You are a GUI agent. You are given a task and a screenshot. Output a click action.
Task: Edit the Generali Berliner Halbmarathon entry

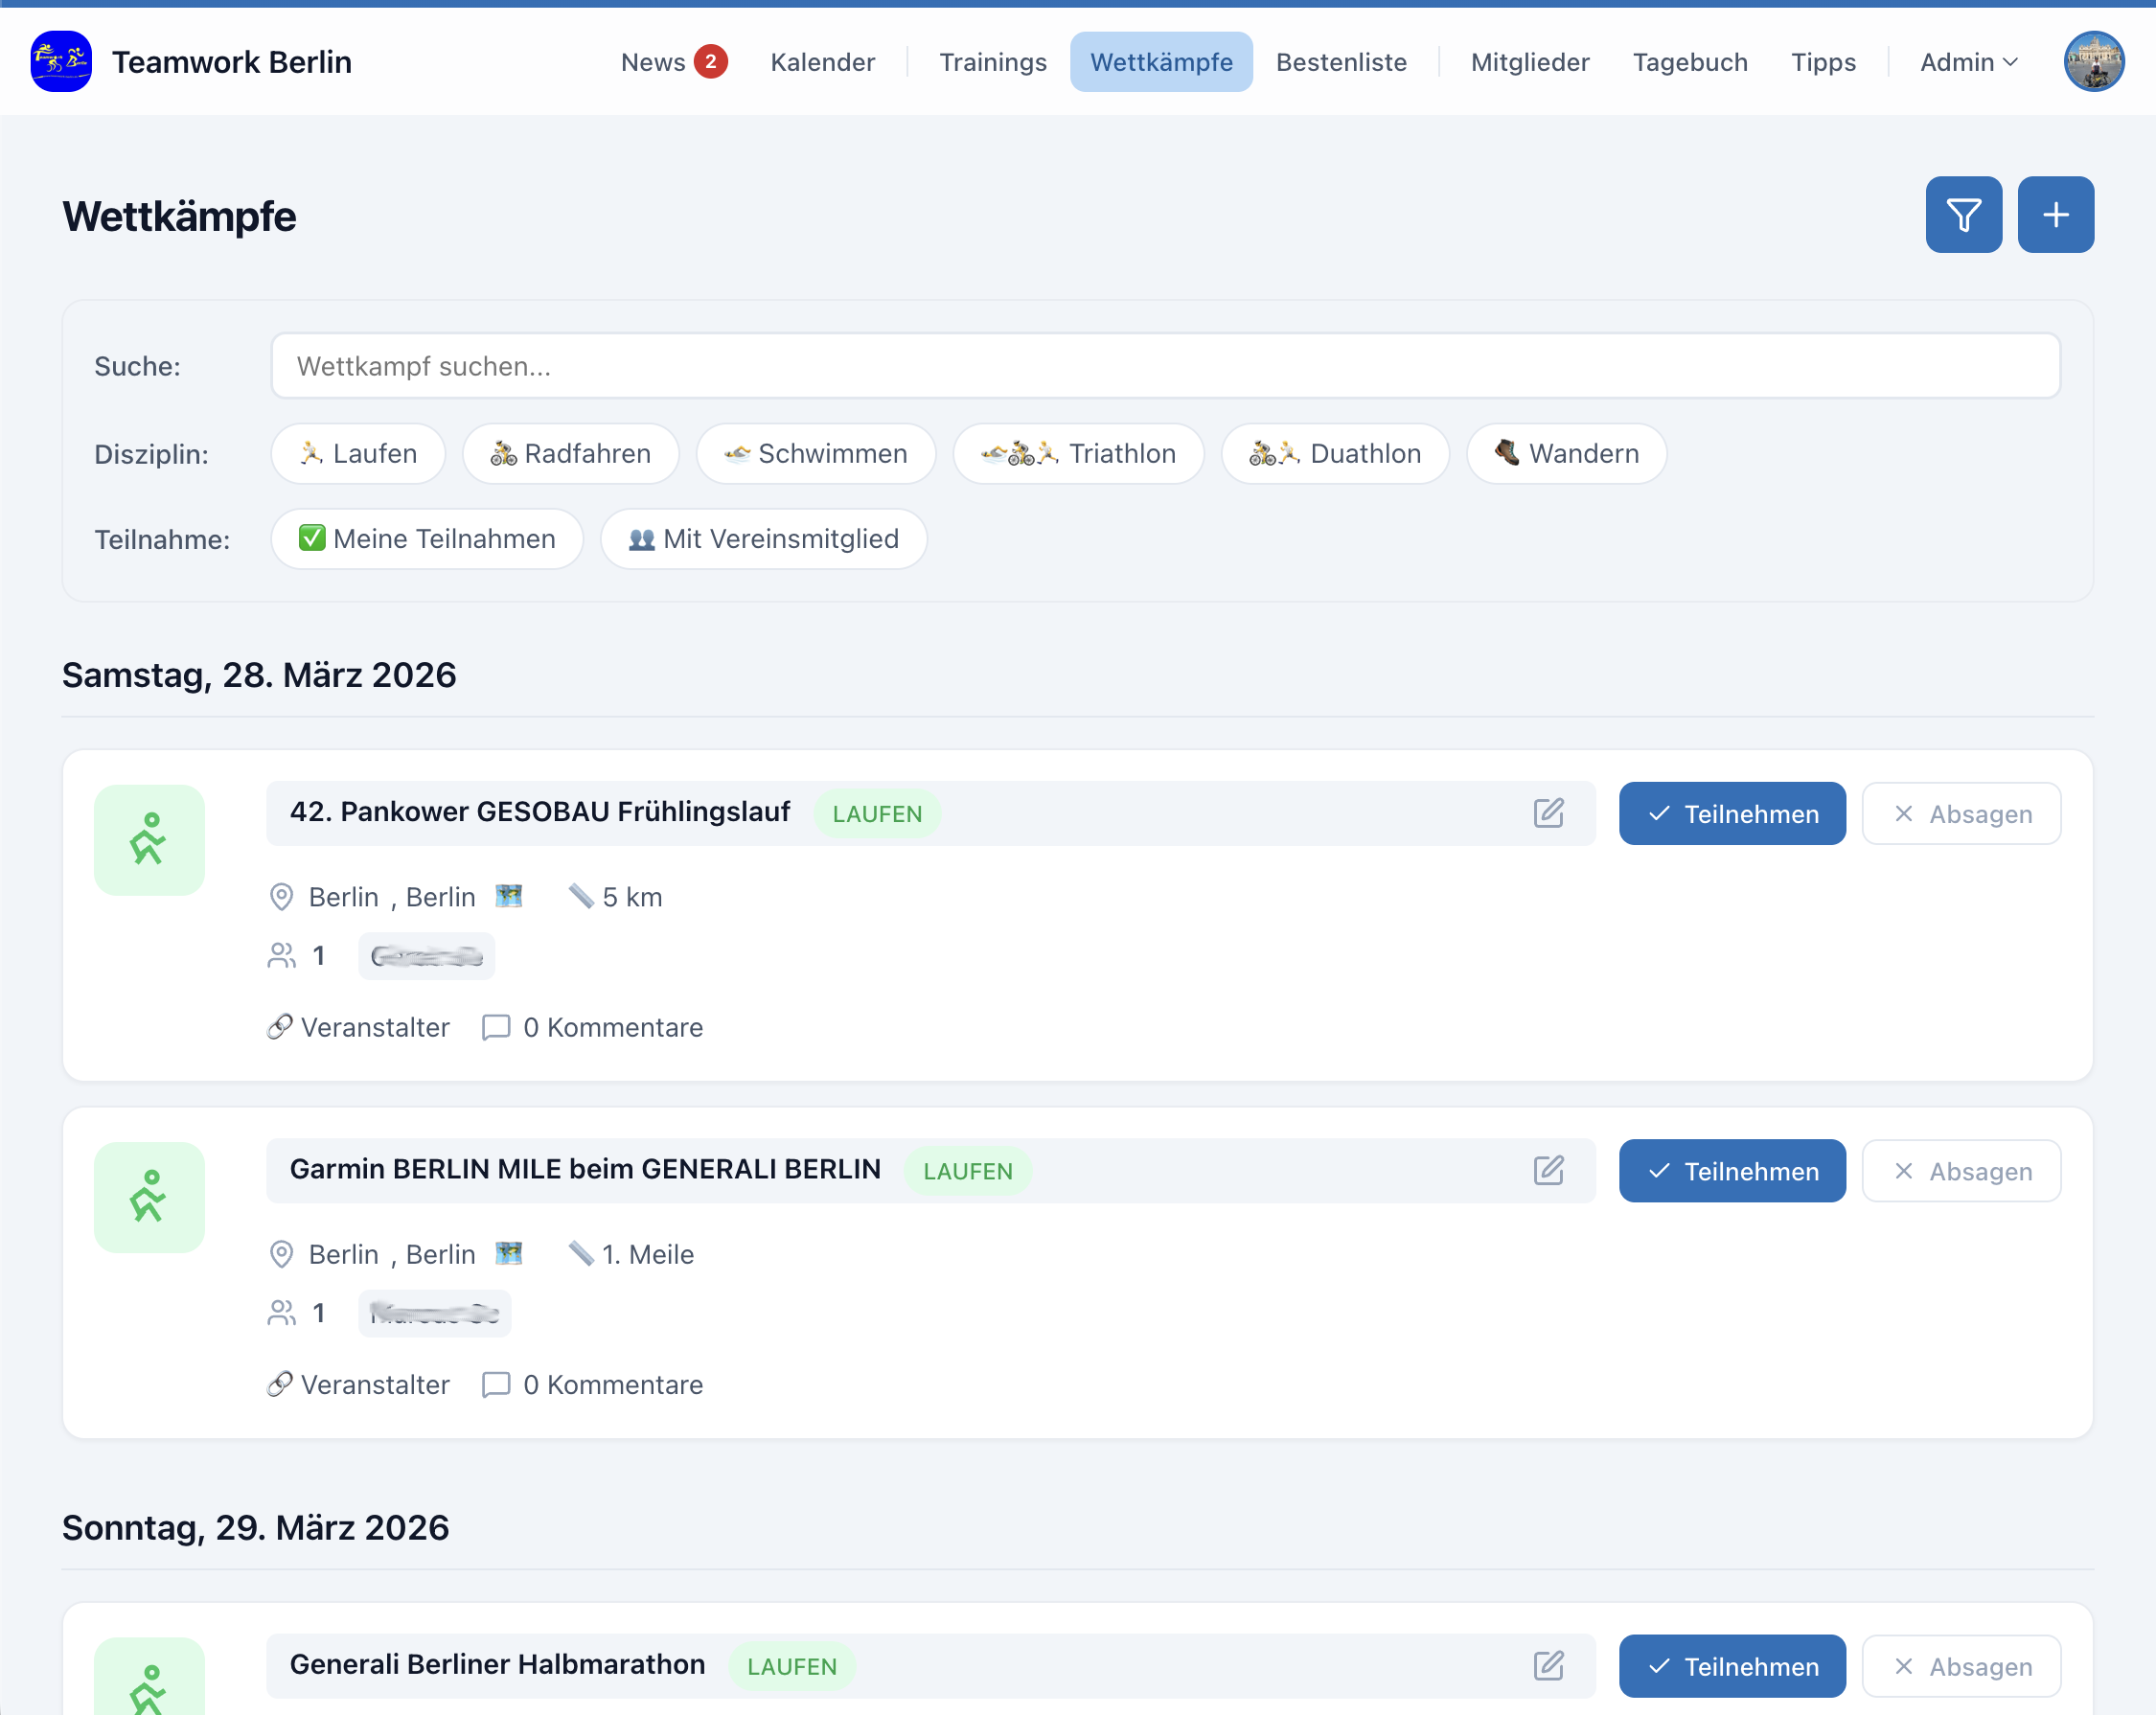(1548, 1665)
